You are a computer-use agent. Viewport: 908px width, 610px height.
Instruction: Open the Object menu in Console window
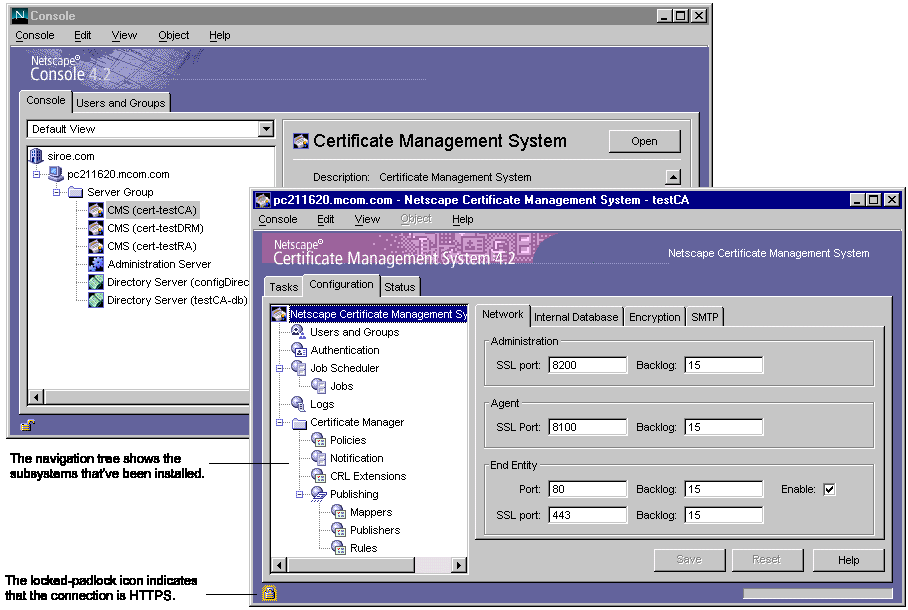pyautogui.click(x=174, y=35)
